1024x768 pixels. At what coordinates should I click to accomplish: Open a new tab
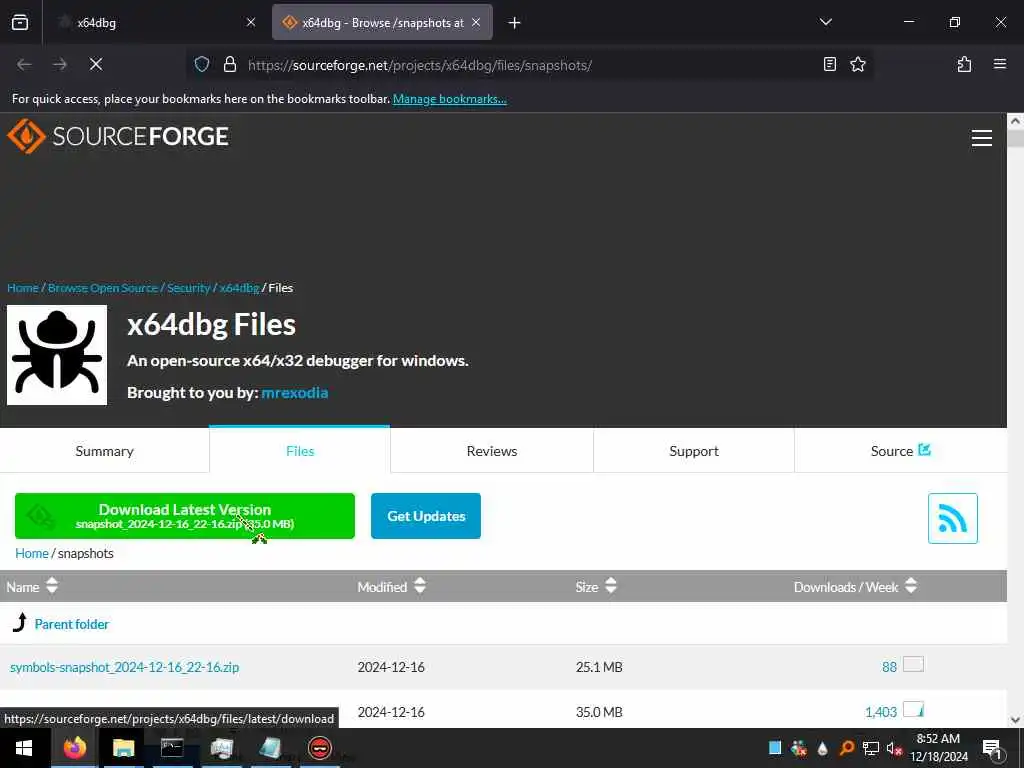tap(514, 23)
